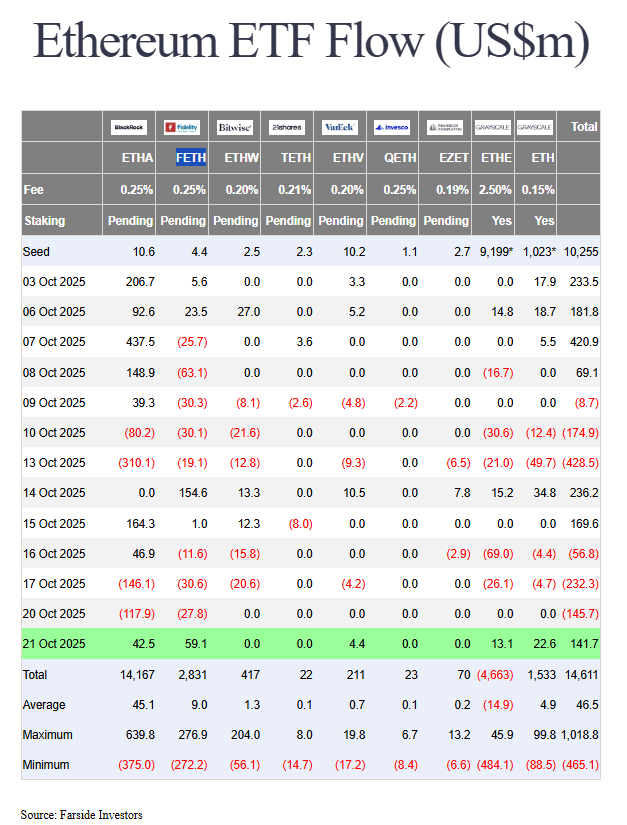This screenshot has height=825, width=627.
Task: Click the Total column header
Action: 583,127
